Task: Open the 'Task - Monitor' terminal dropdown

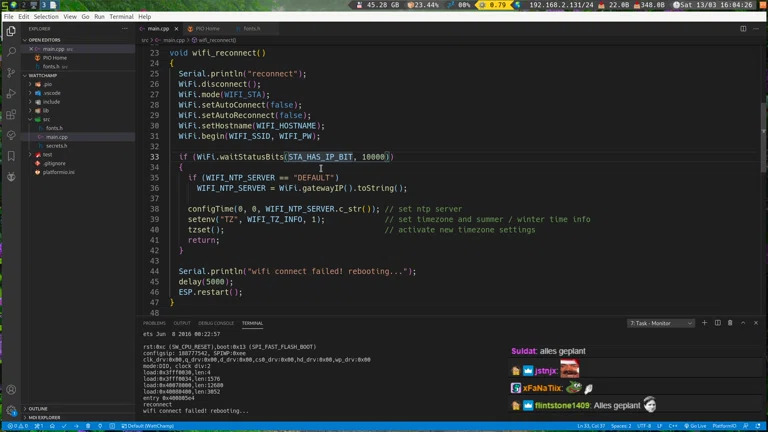Action: point(660,324)
